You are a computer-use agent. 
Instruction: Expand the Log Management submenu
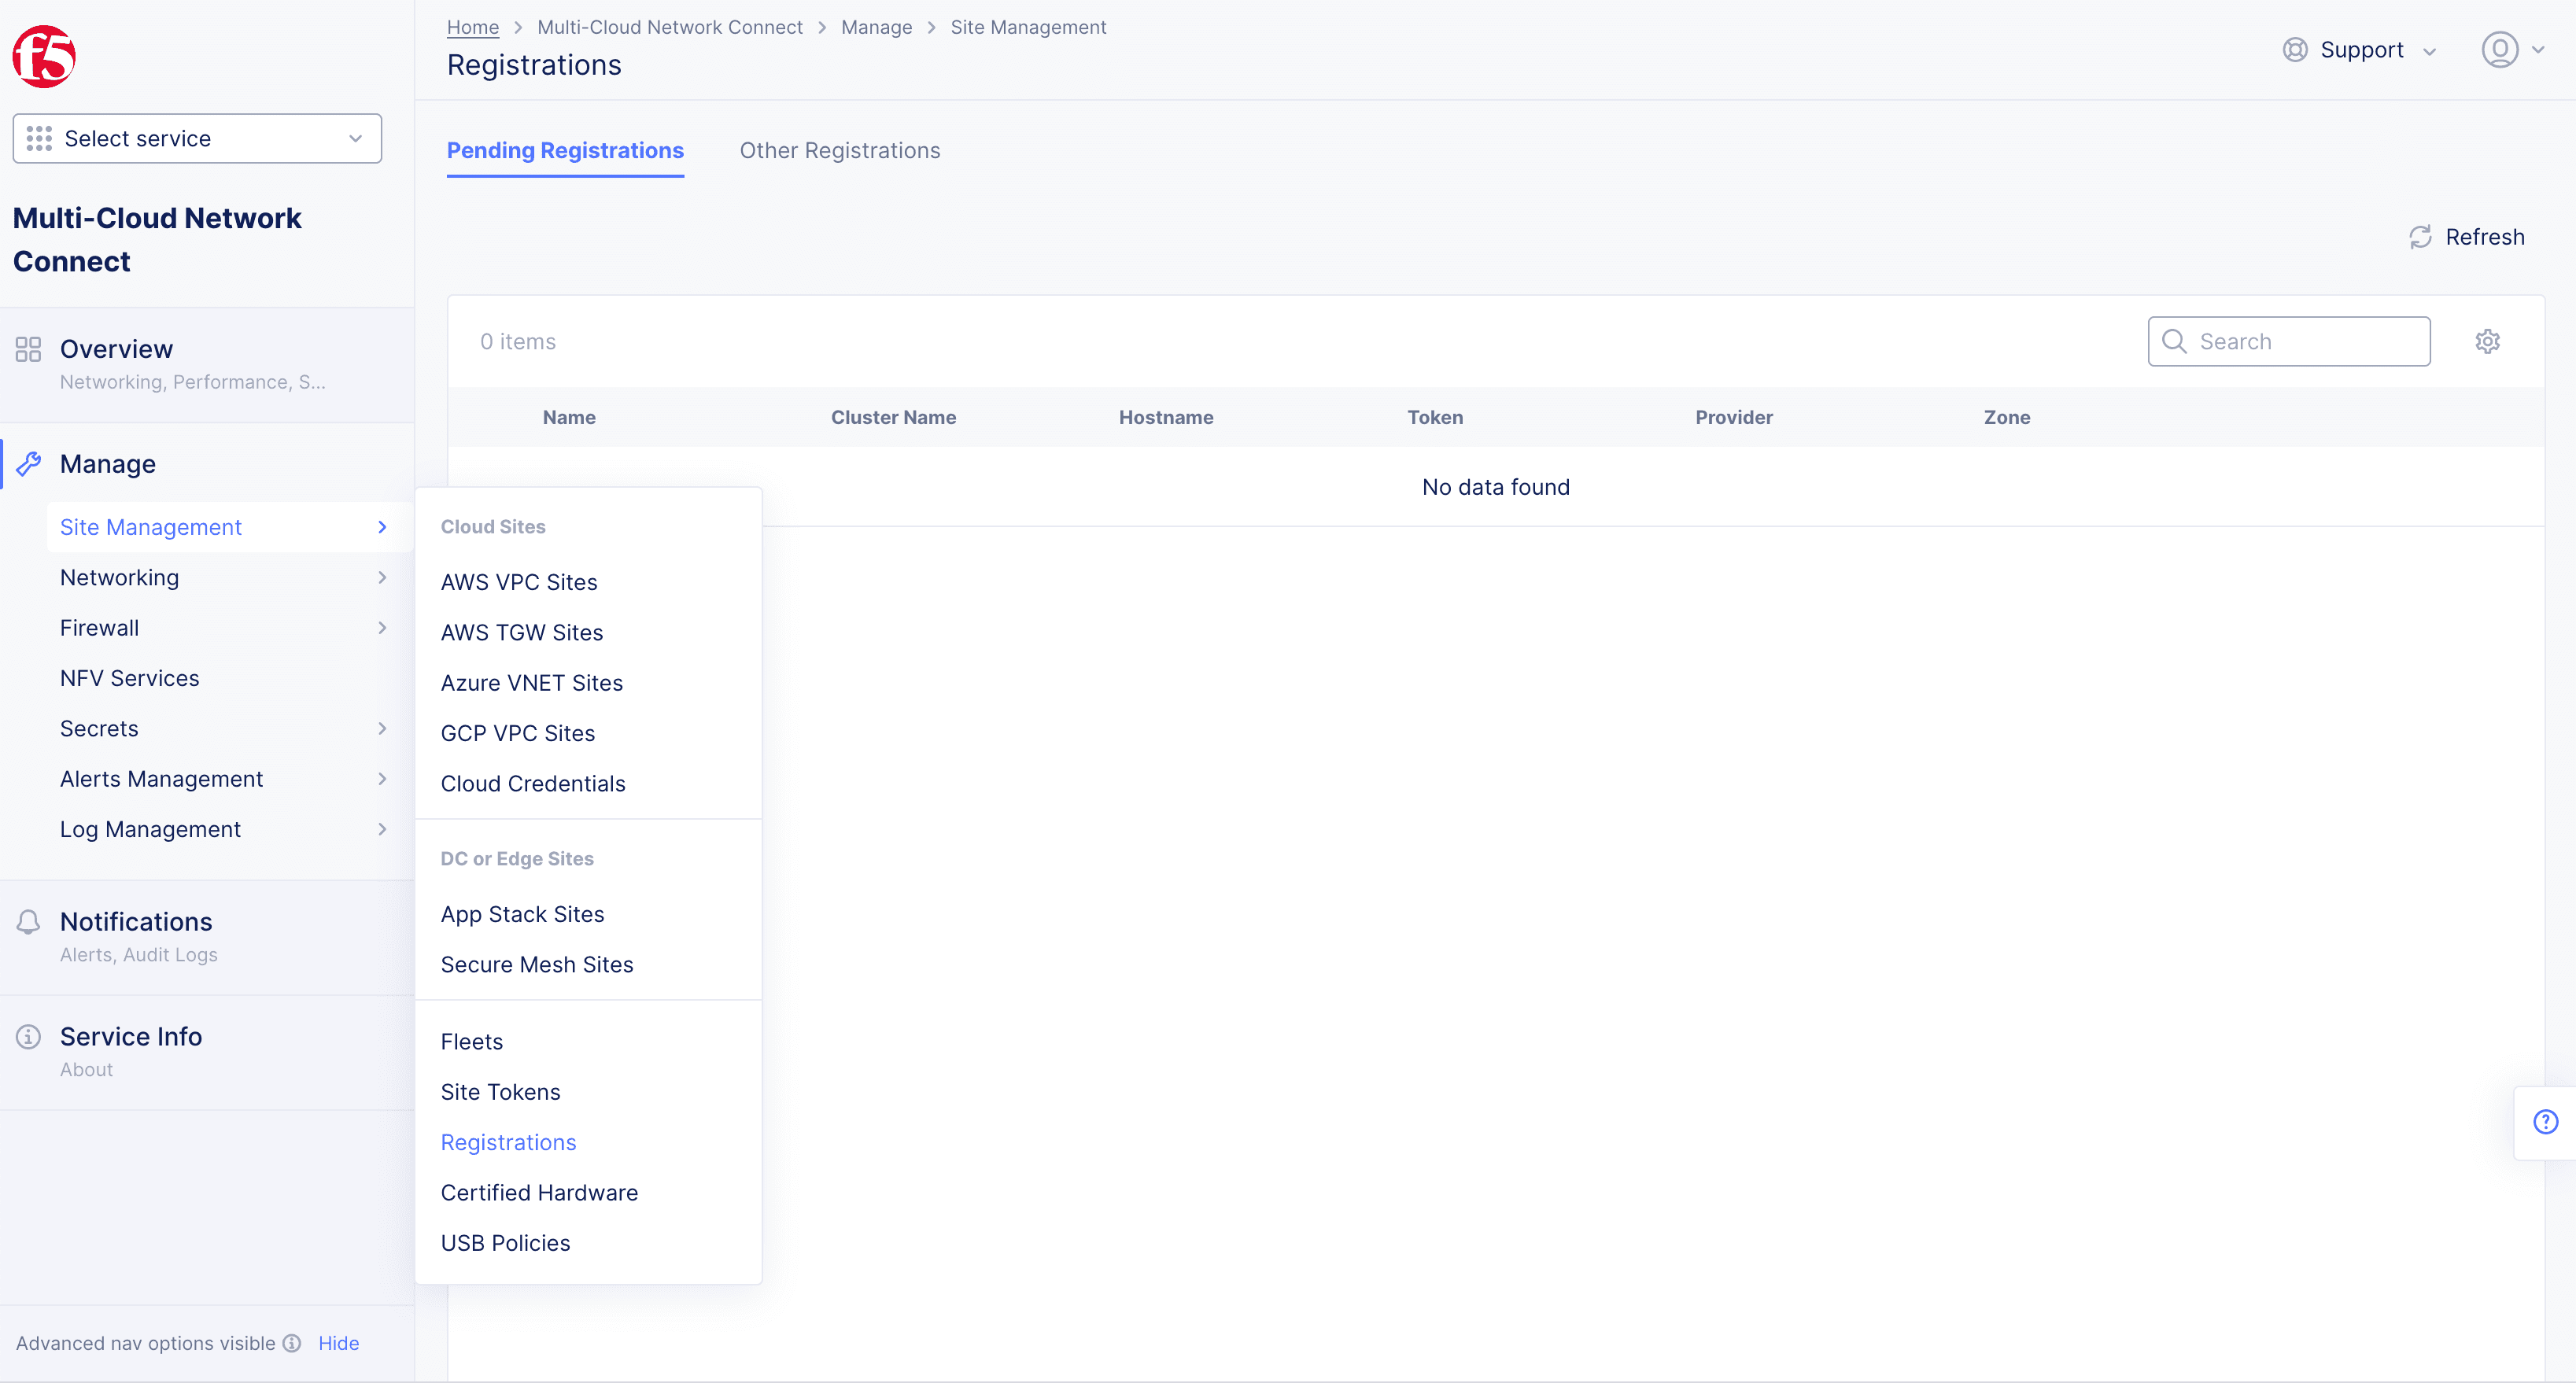tap(222, 829)
